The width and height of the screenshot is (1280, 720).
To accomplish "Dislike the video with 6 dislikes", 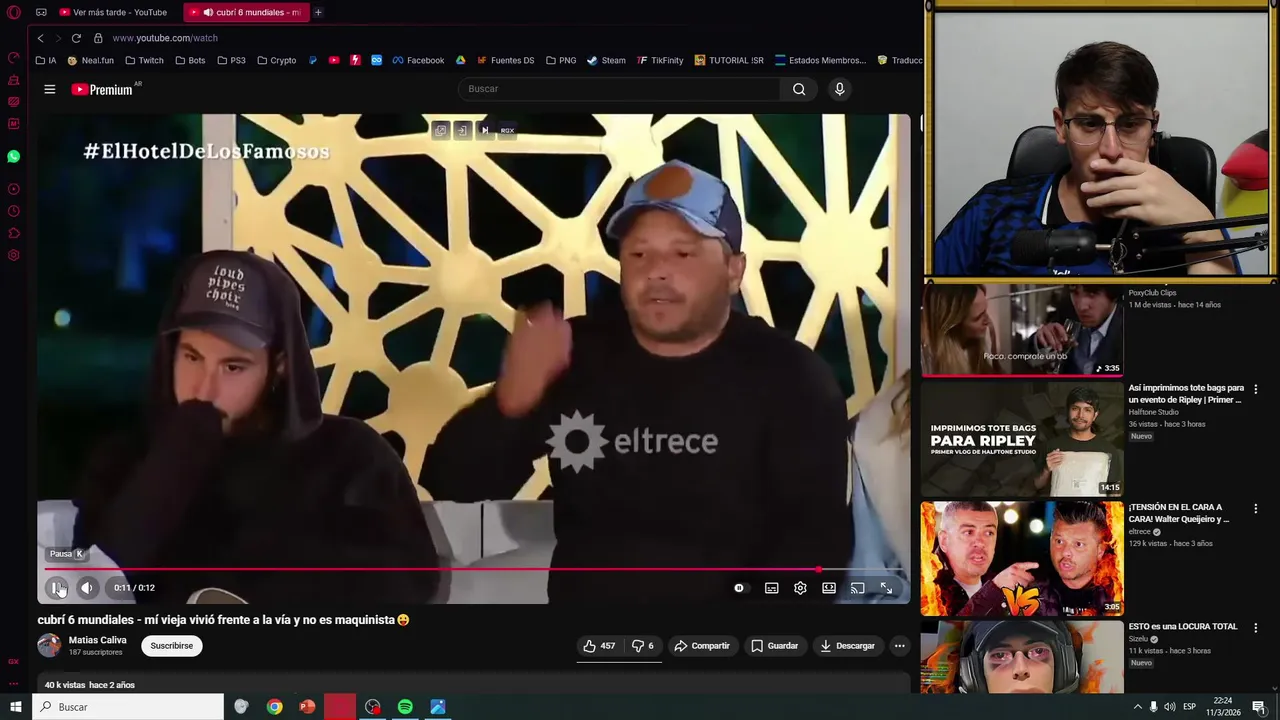I will coord(642,646).
